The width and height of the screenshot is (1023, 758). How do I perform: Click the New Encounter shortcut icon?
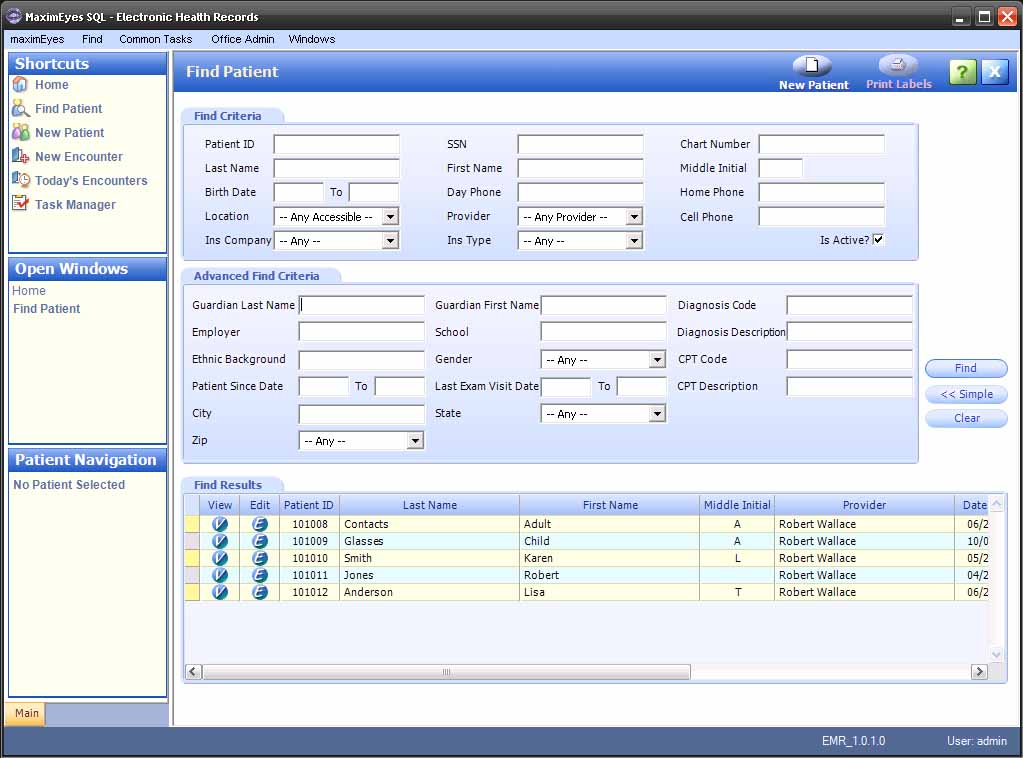(x=20, y=157)
